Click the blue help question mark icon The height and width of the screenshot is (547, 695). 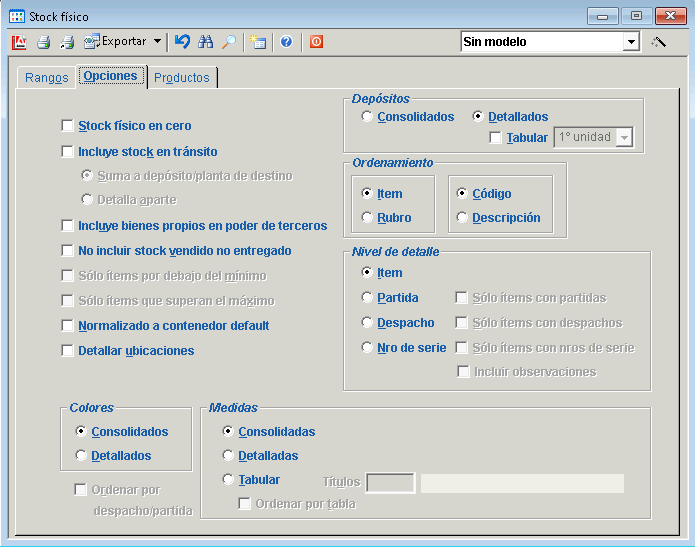(286, 42)
